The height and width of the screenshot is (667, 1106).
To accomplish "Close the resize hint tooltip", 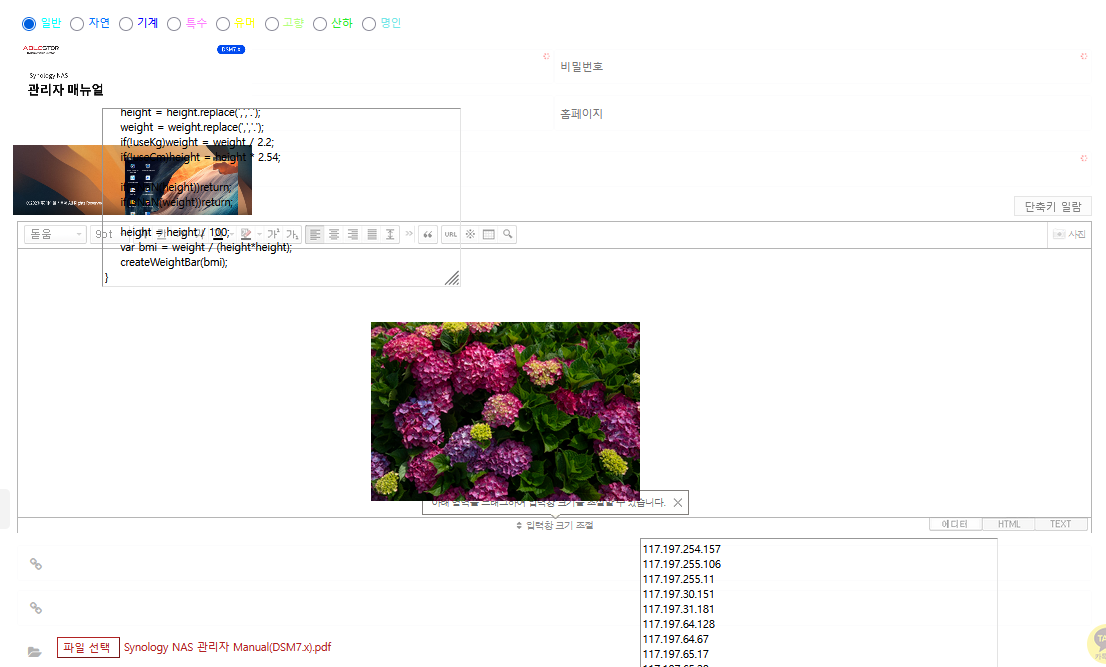I will coord(678,503).
